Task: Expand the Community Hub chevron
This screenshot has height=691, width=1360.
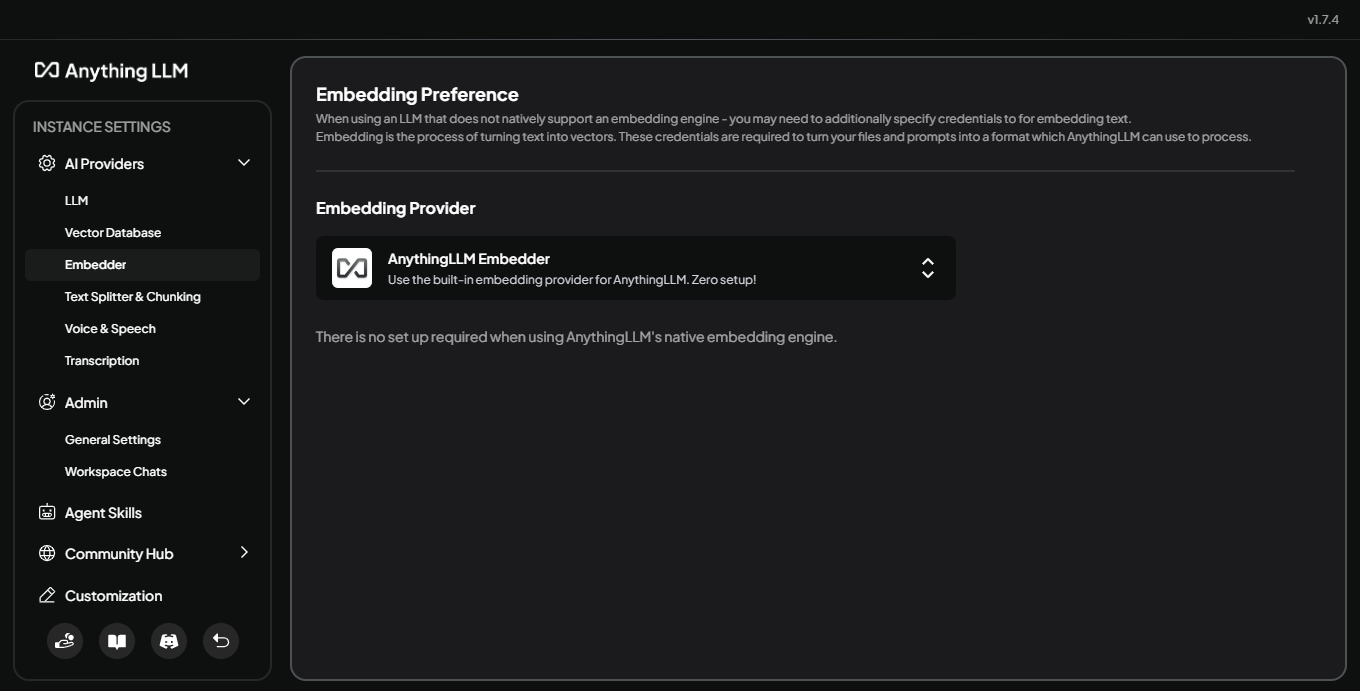Action: click(x=243, y=553)
